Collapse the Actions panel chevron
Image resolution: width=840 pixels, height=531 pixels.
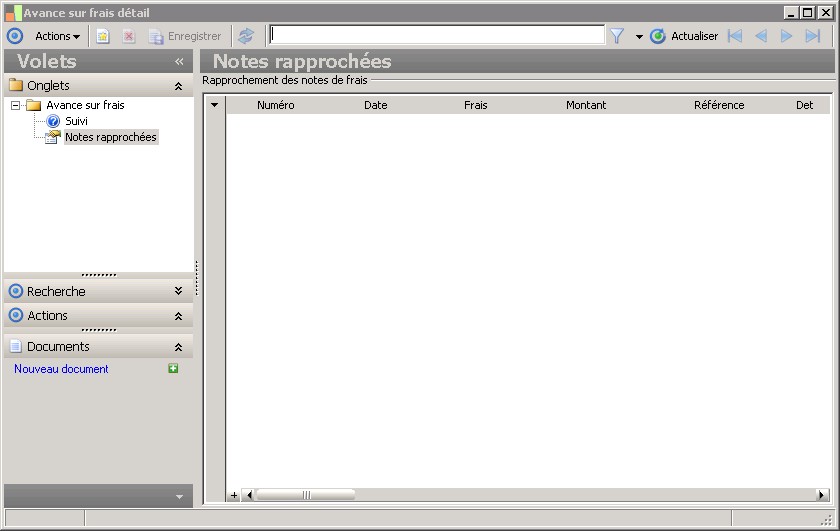point(178,316)
